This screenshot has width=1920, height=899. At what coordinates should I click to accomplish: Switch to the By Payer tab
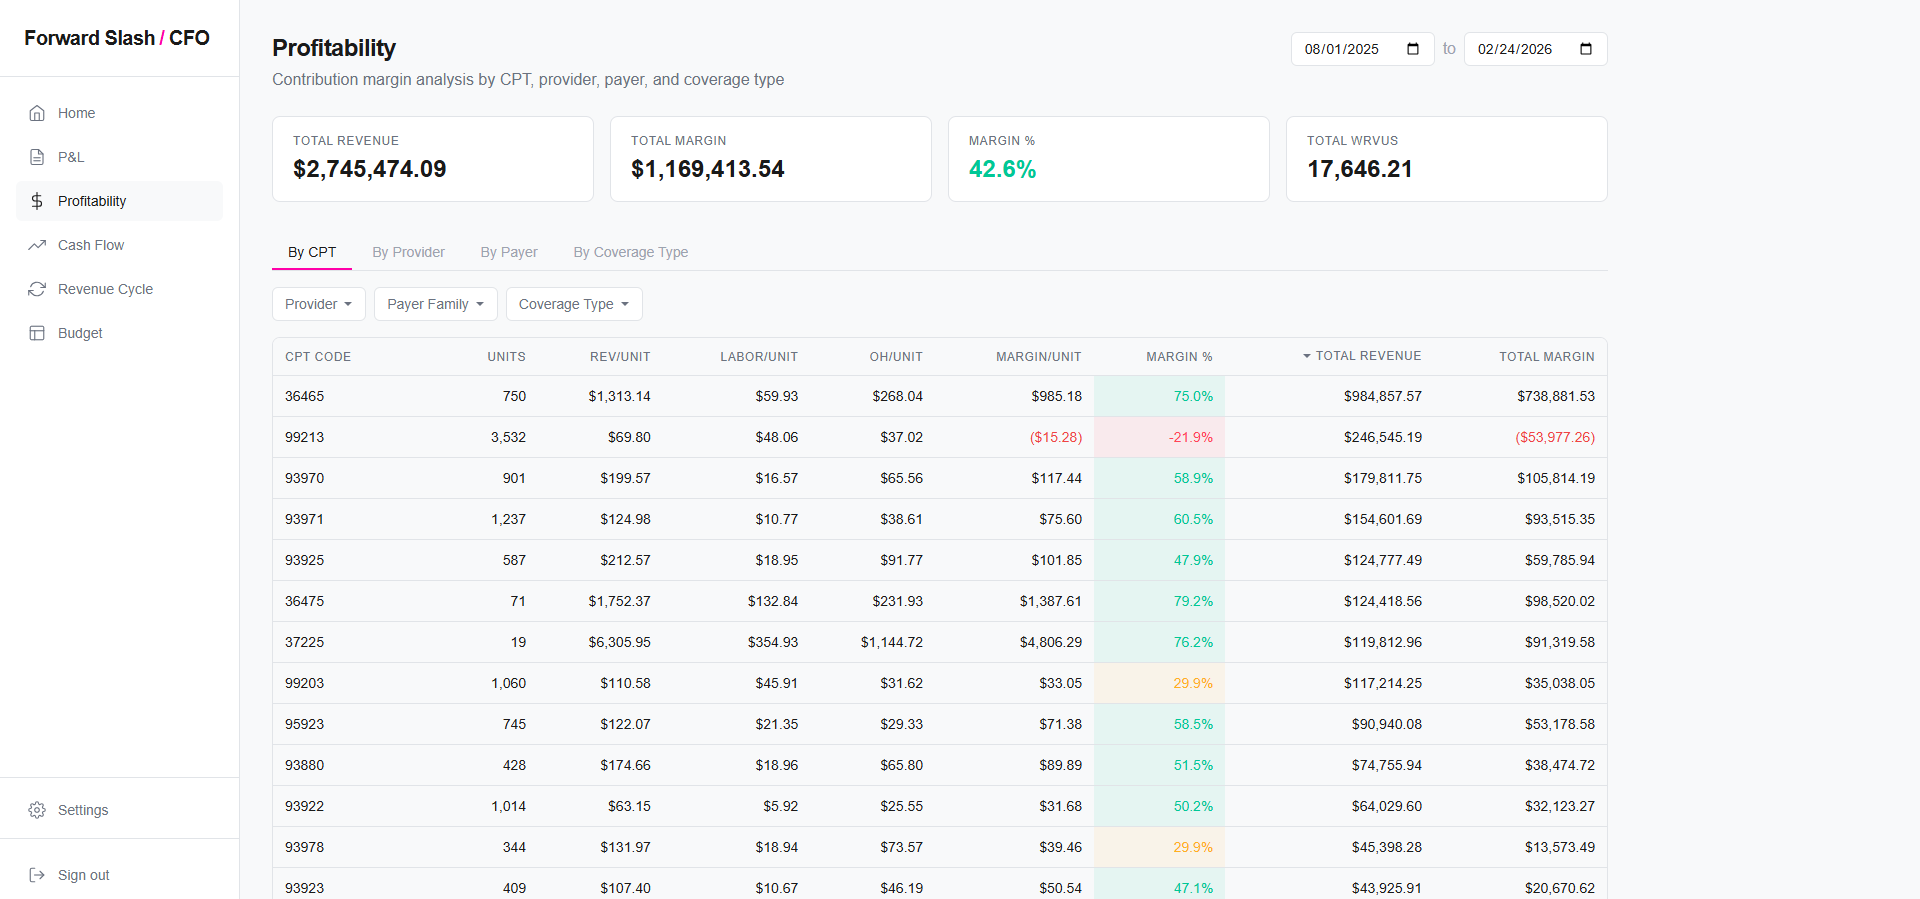click(509, 252)
